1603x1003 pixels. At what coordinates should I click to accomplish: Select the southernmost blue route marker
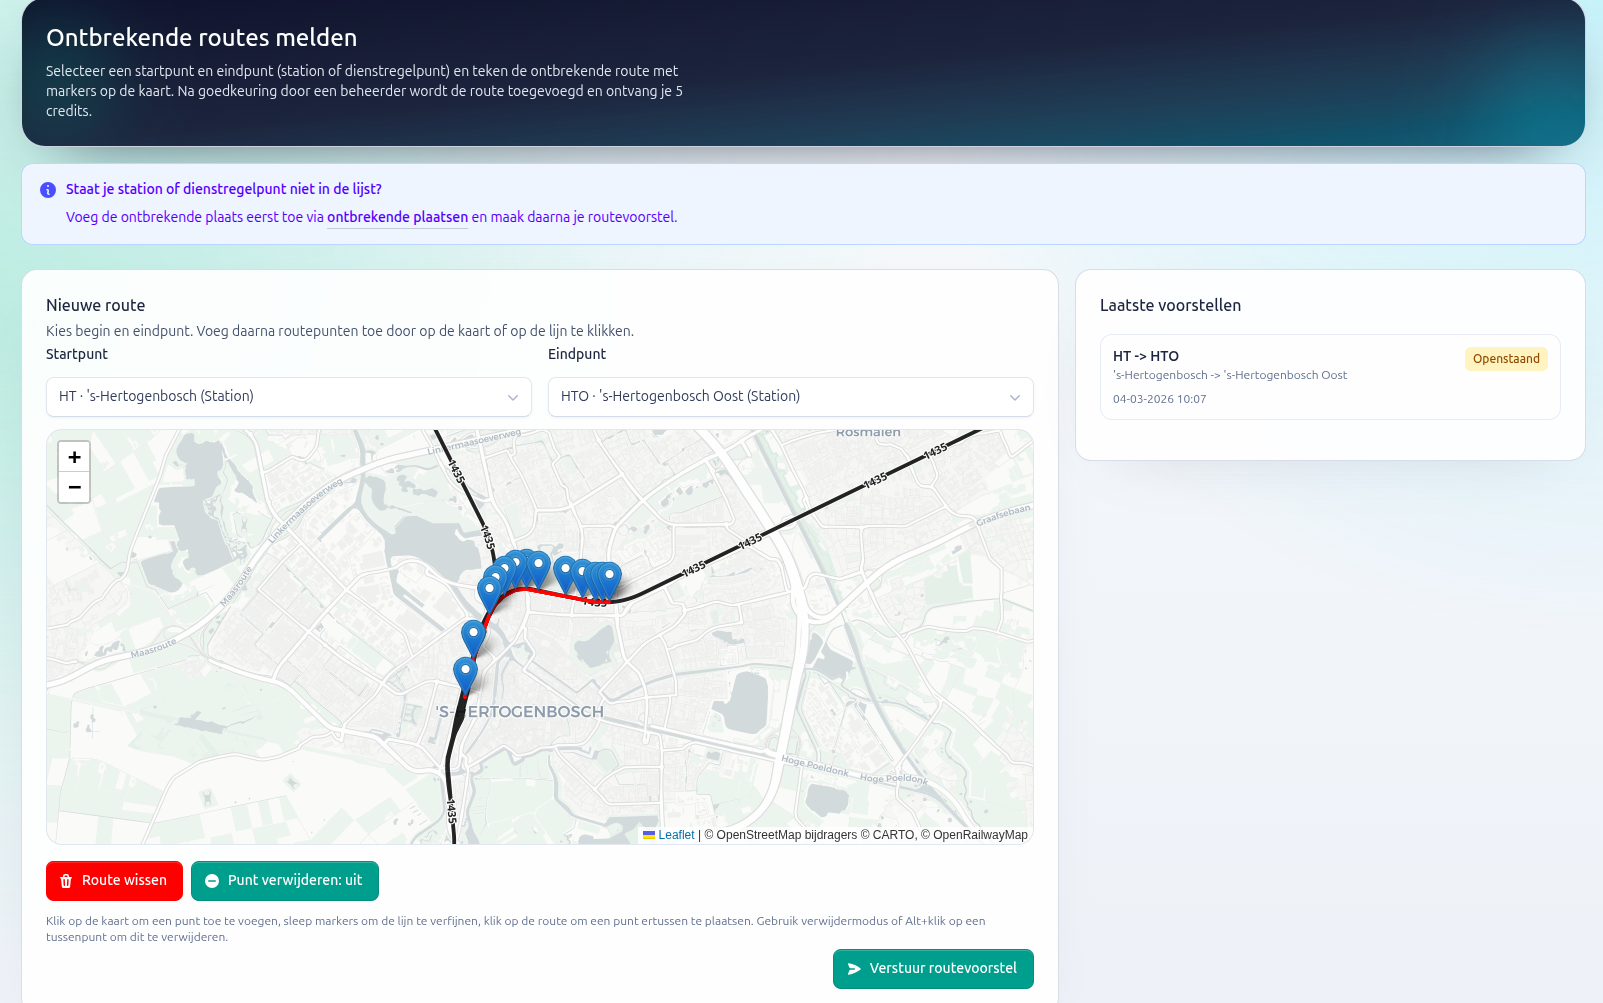pyautogui.click(x=465, y=672)
